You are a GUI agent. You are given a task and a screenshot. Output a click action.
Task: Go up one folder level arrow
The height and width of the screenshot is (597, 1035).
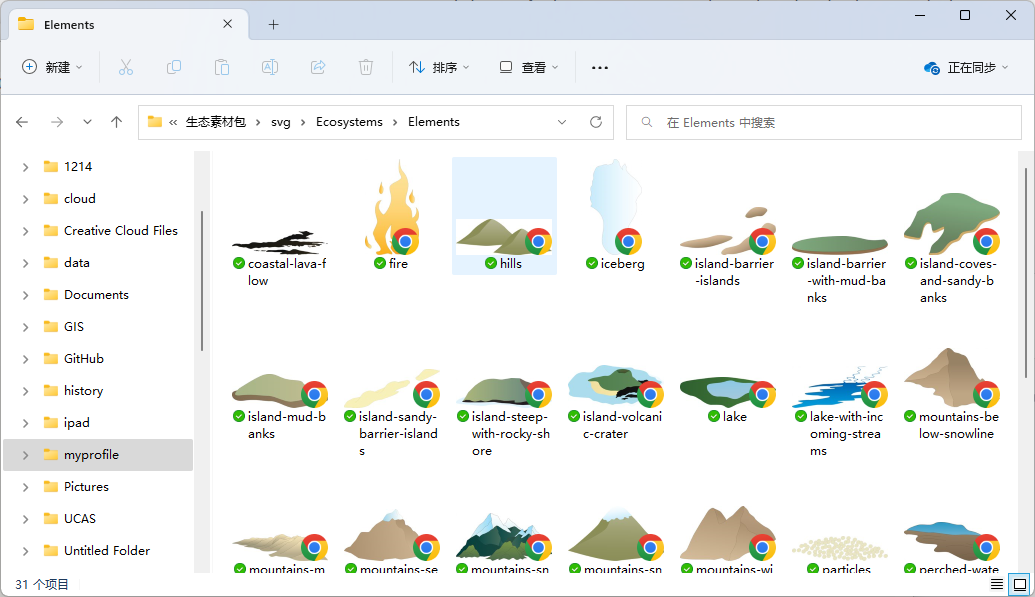pyautogui.click(x=116, y=122)
